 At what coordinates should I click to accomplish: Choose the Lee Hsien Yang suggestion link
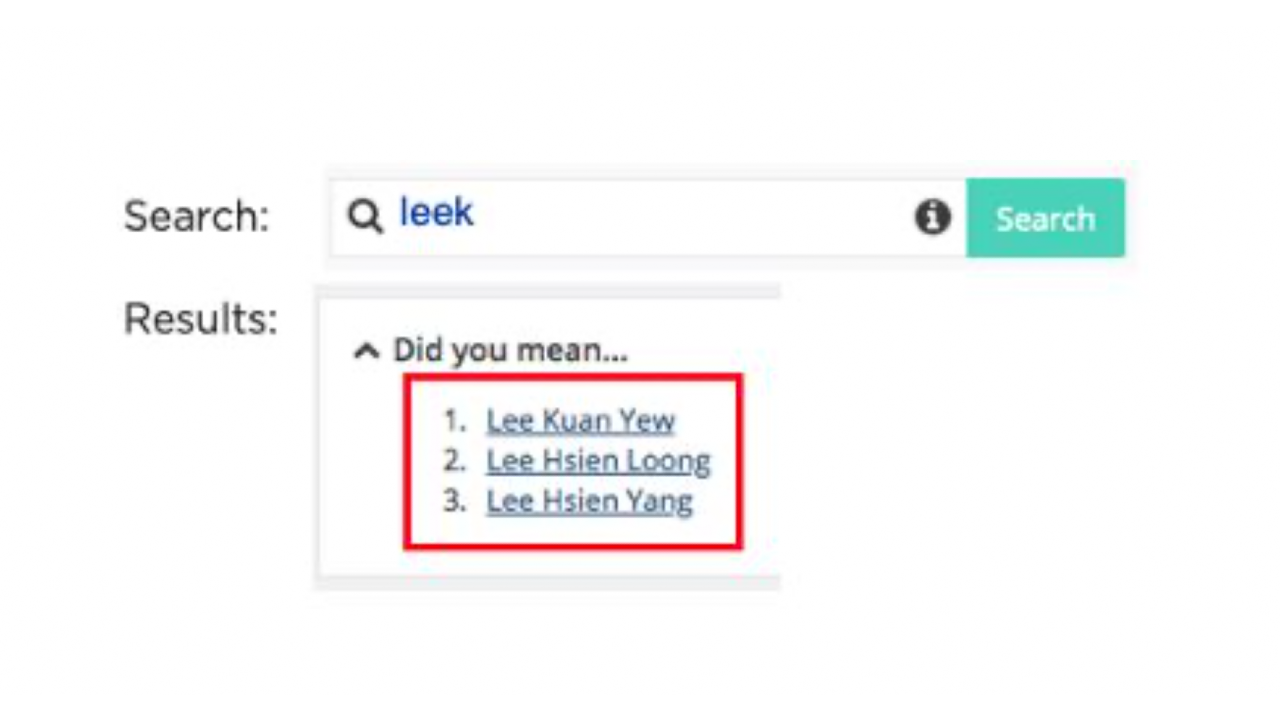[589, 501]
